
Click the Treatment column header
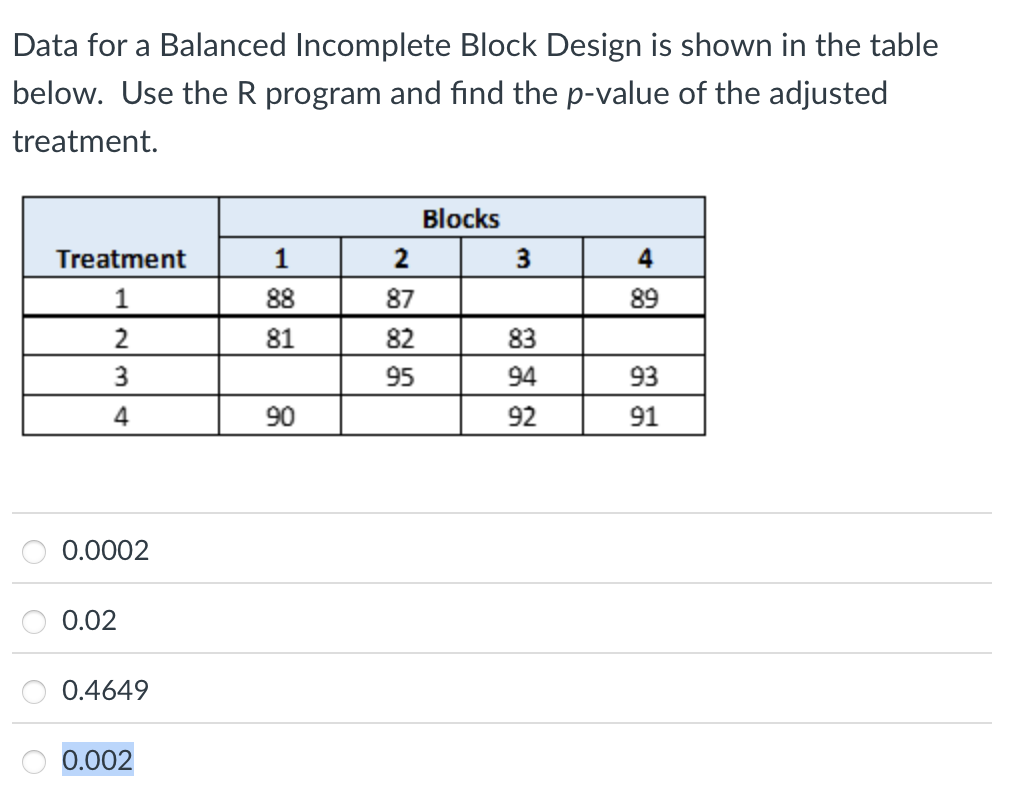(121, 257)
